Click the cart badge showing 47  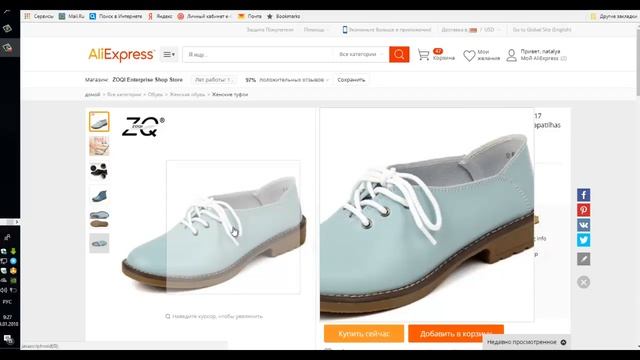point(438,51)
